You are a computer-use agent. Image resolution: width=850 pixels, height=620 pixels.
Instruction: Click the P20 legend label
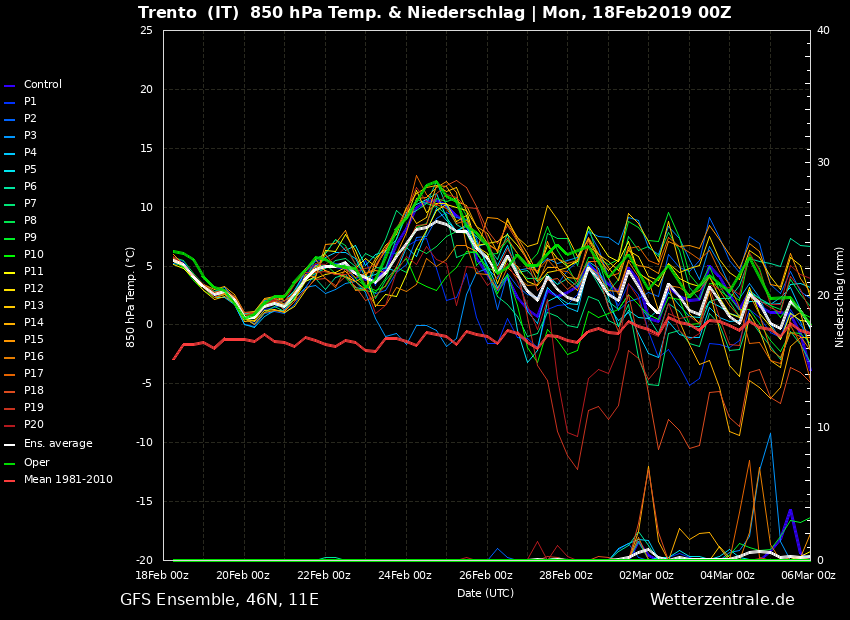34,424
